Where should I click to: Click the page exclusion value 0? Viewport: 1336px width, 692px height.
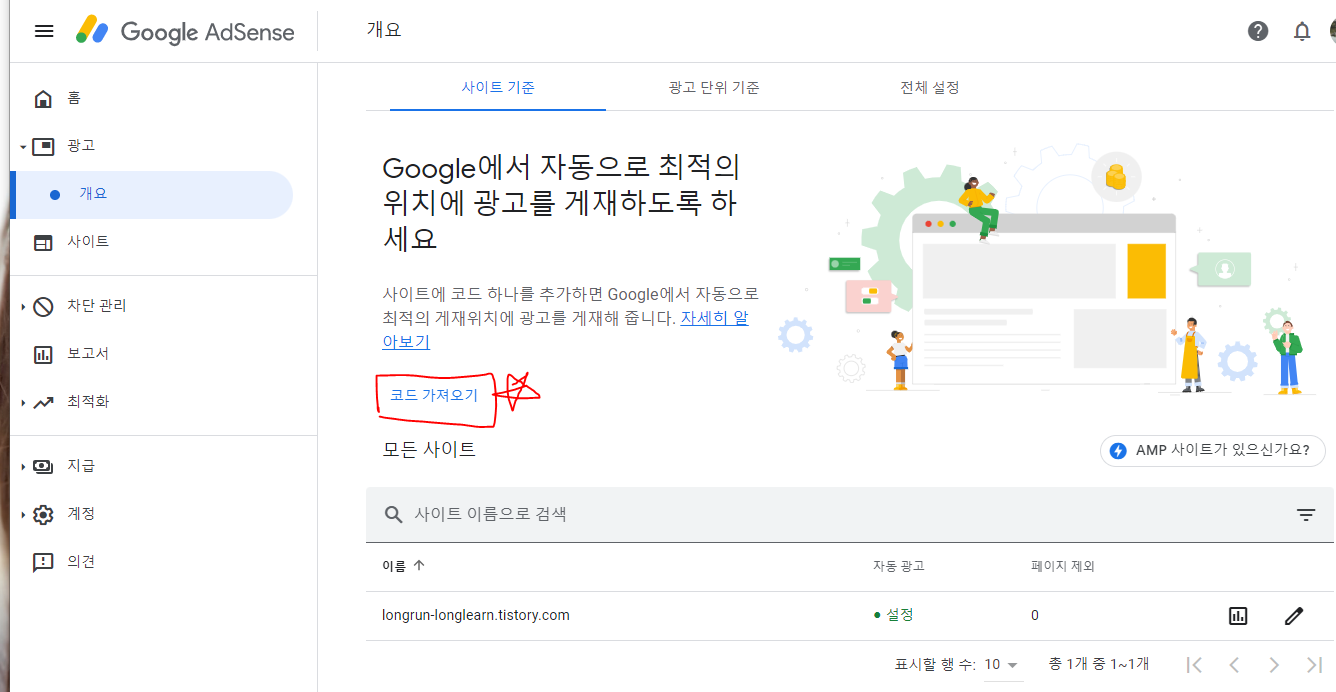pyautogui.click(x=1035, y=616)
